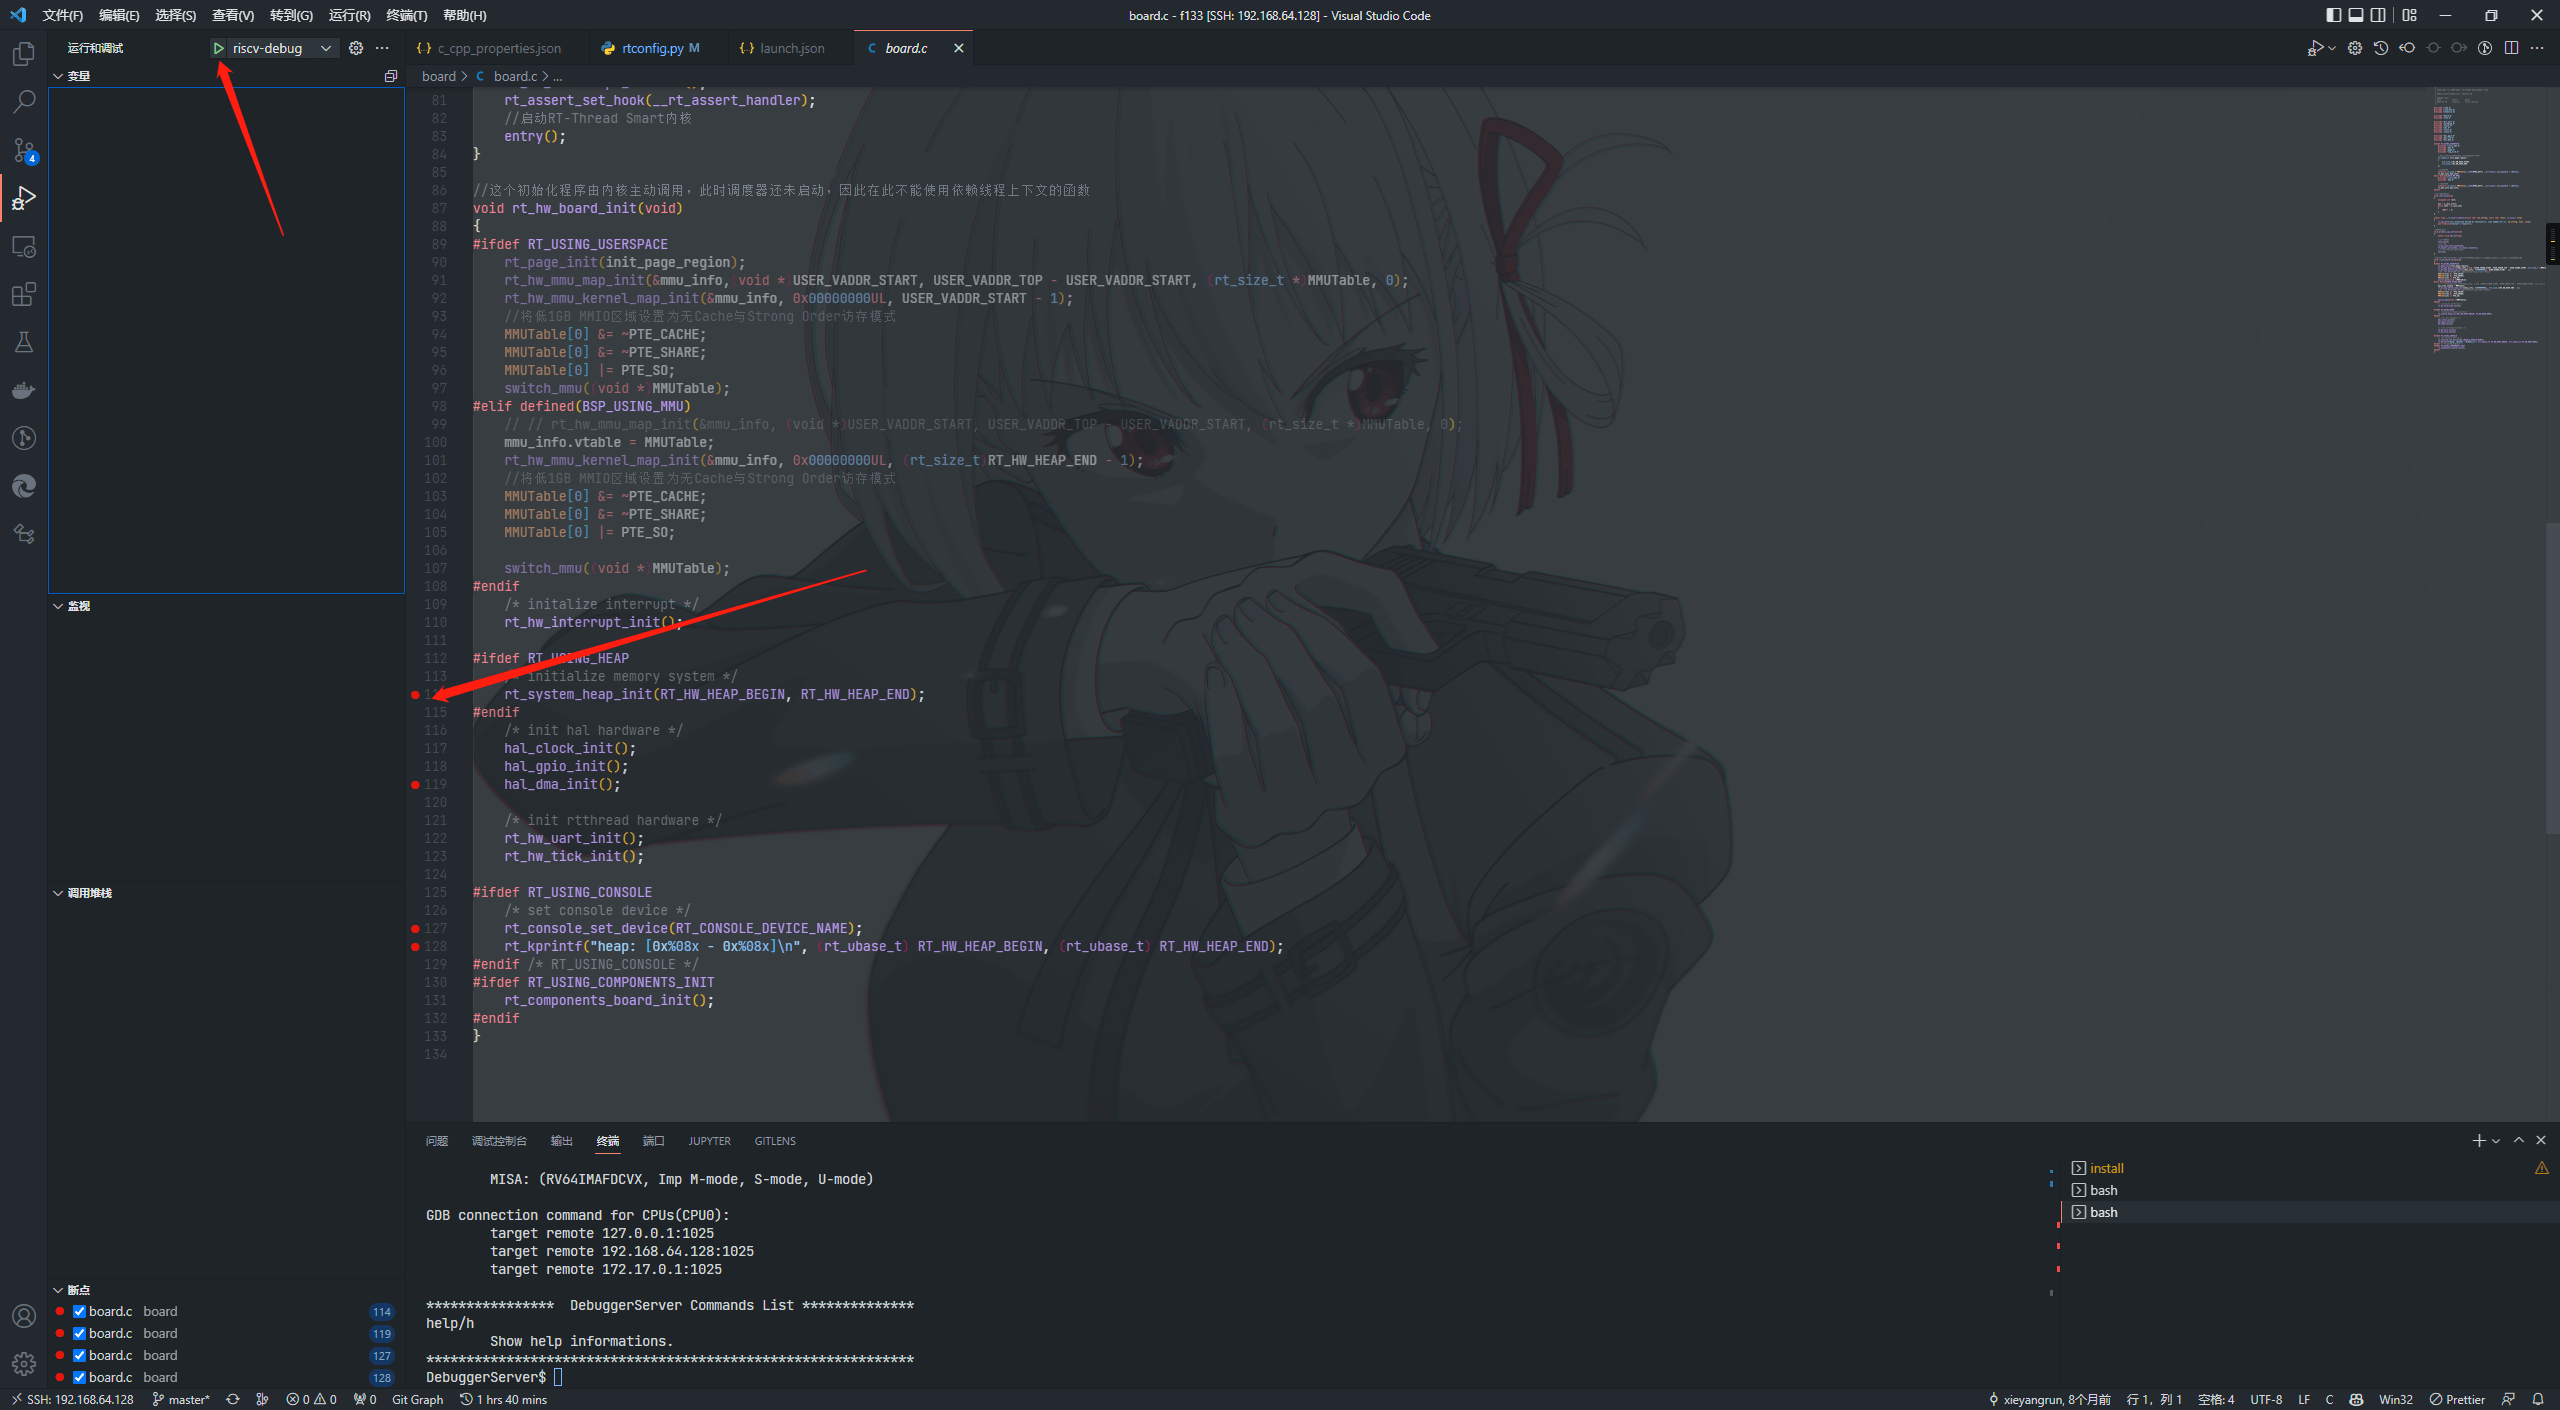2560x1410 pixels.
Task: Toggle primary sidebar layout icon
Action: point(2333,15)
